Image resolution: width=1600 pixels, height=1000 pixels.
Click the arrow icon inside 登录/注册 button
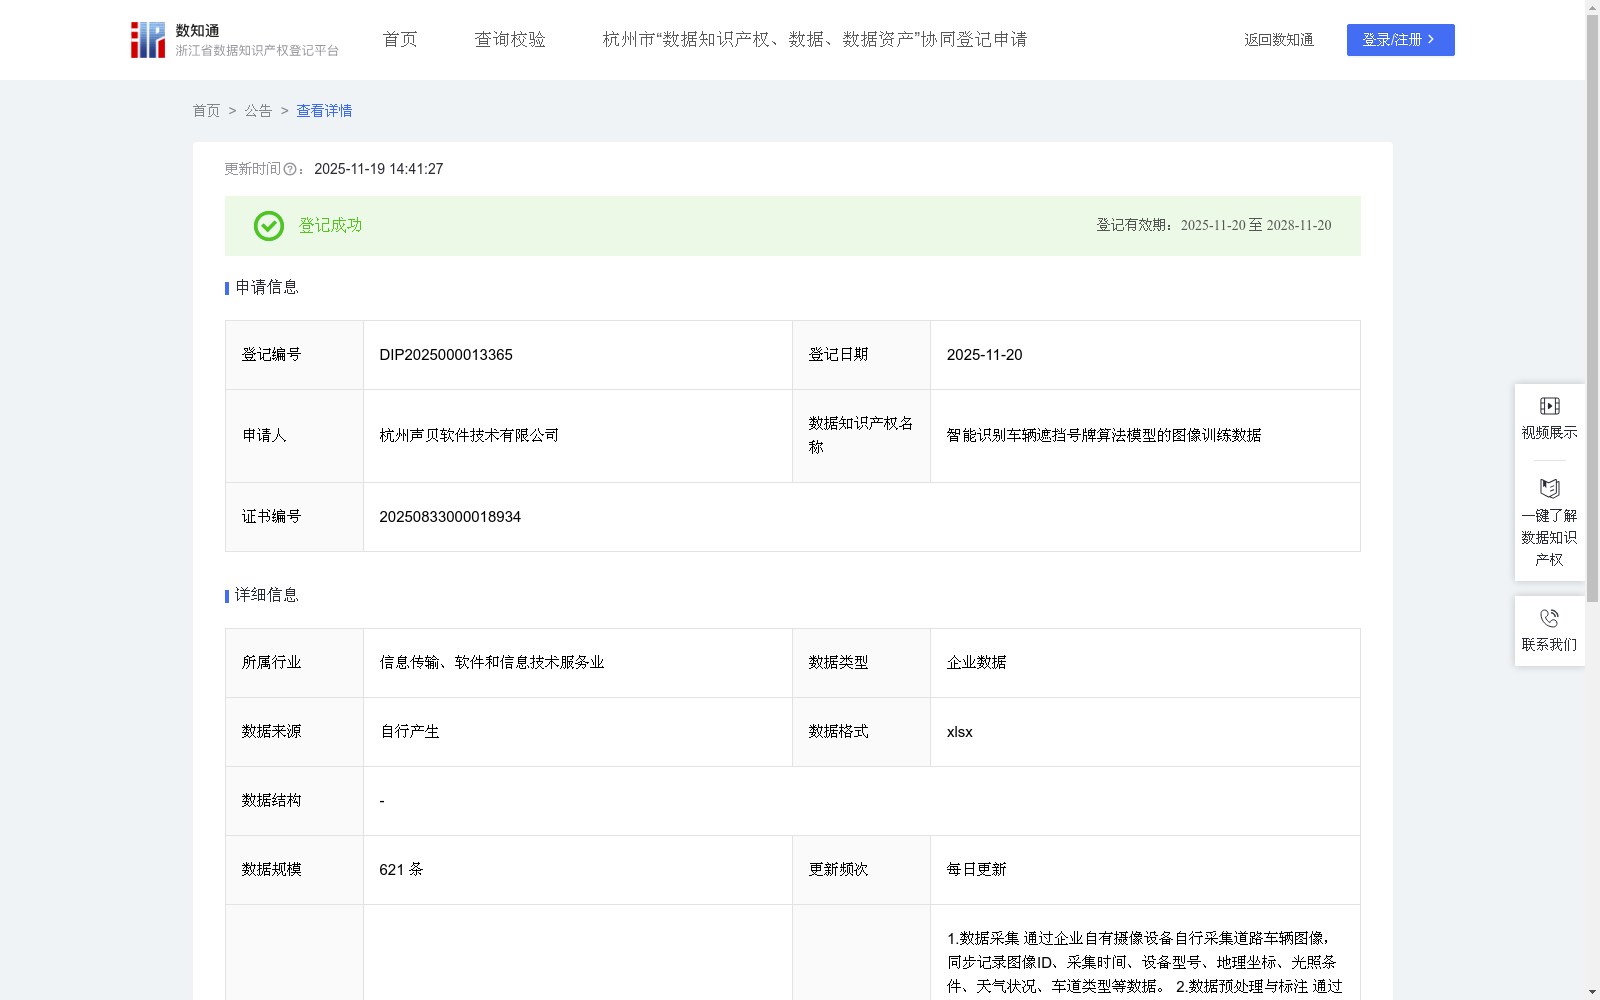(1432, 40)
